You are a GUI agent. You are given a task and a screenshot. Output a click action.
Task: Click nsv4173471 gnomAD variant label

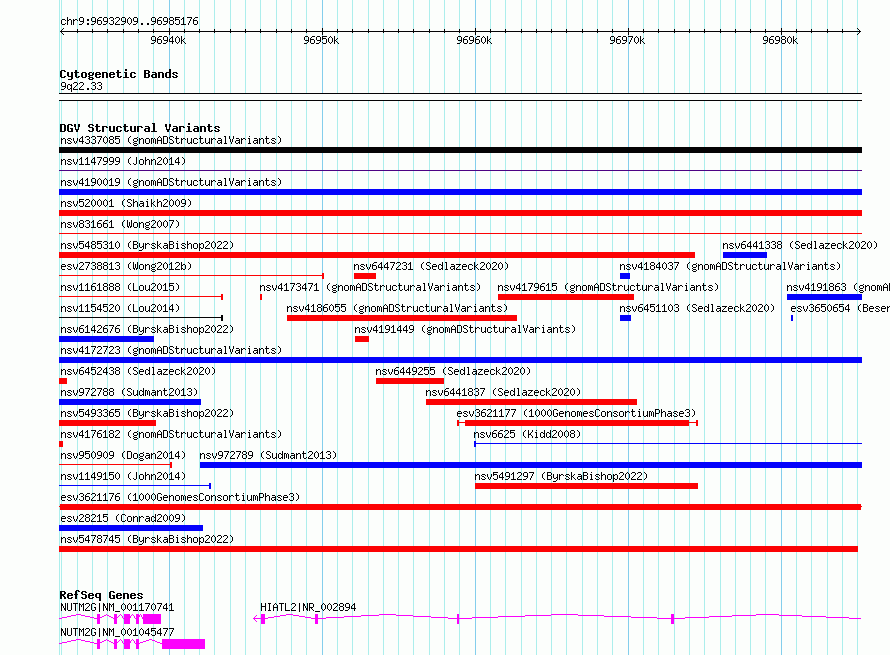(x=370, y=287)
